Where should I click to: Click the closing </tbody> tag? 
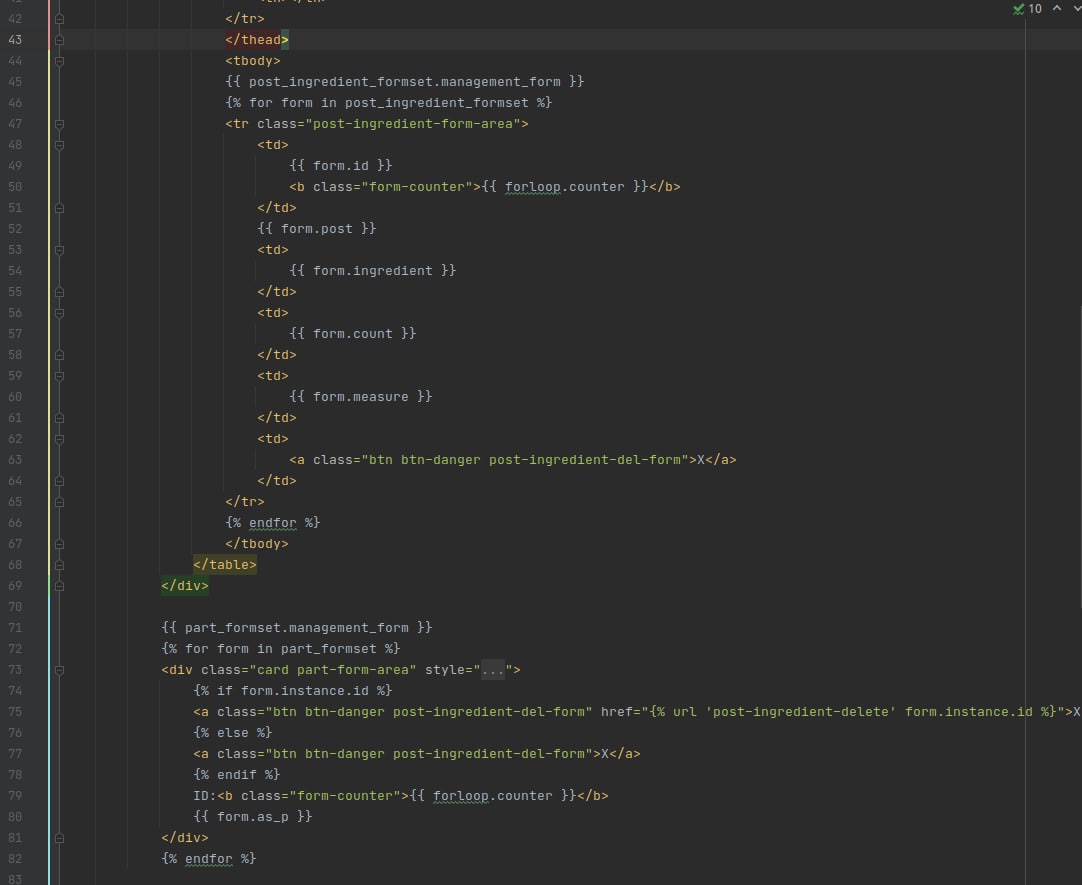point(257,544)
